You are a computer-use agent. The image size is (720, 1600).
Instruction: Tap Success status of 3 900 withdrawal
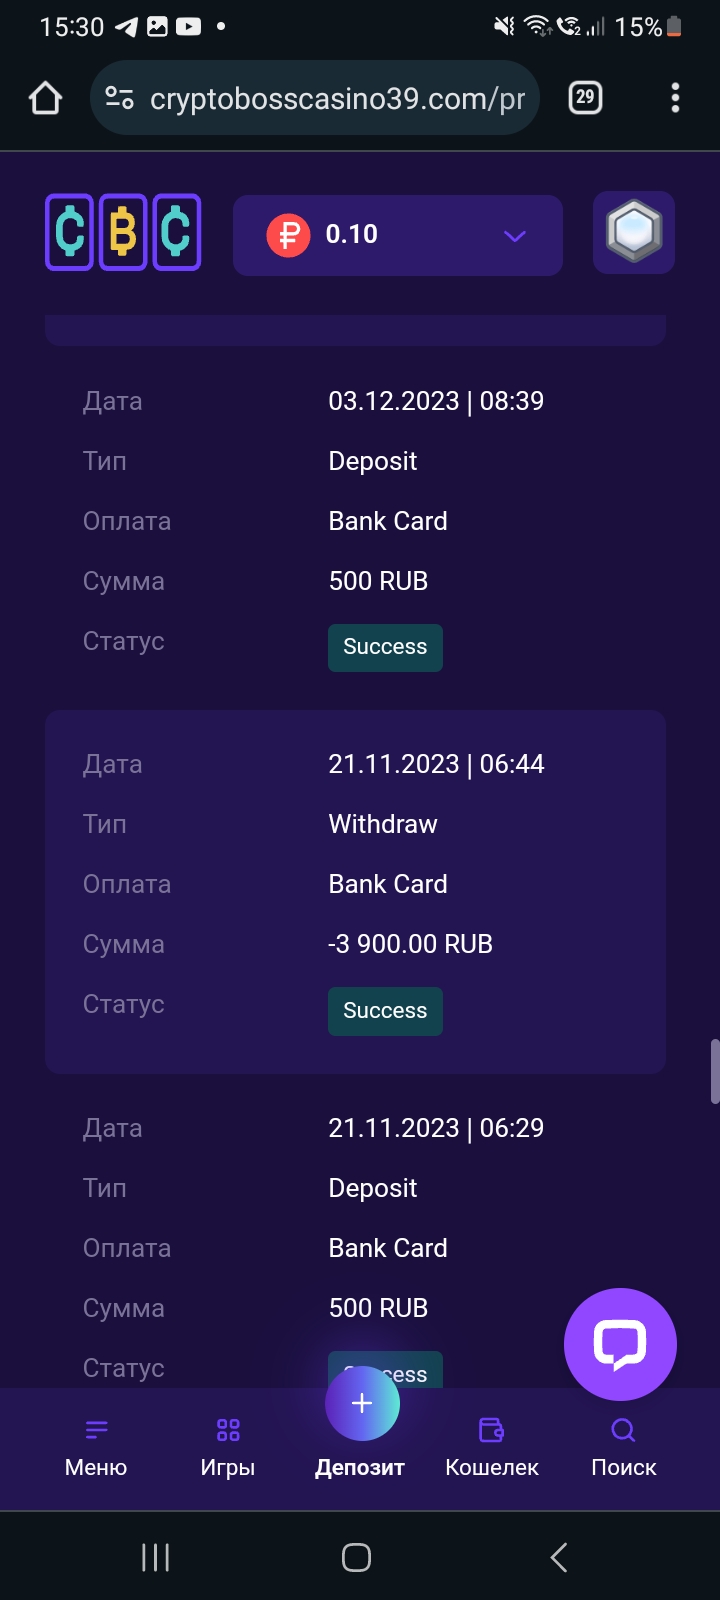(x=385, y=1010)
